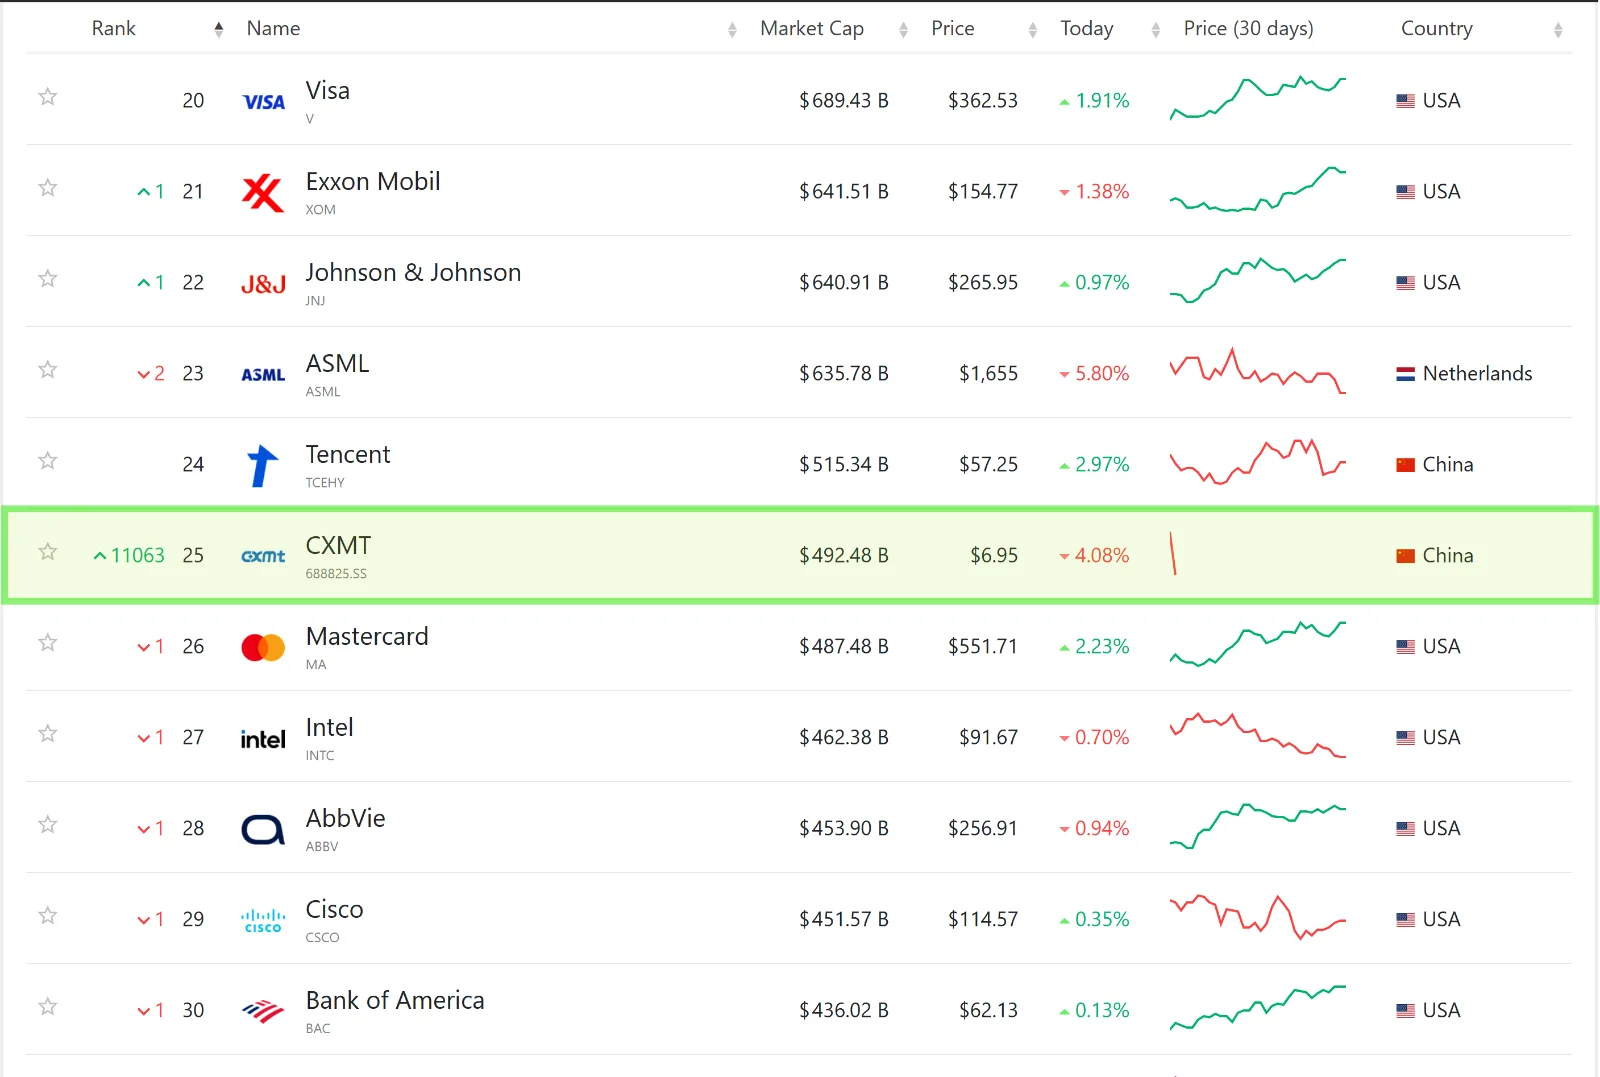The height and width of the screenshot is (1077, 1600).
Task: Sort table by Market Cap column
Action: (x=812, y=29)
